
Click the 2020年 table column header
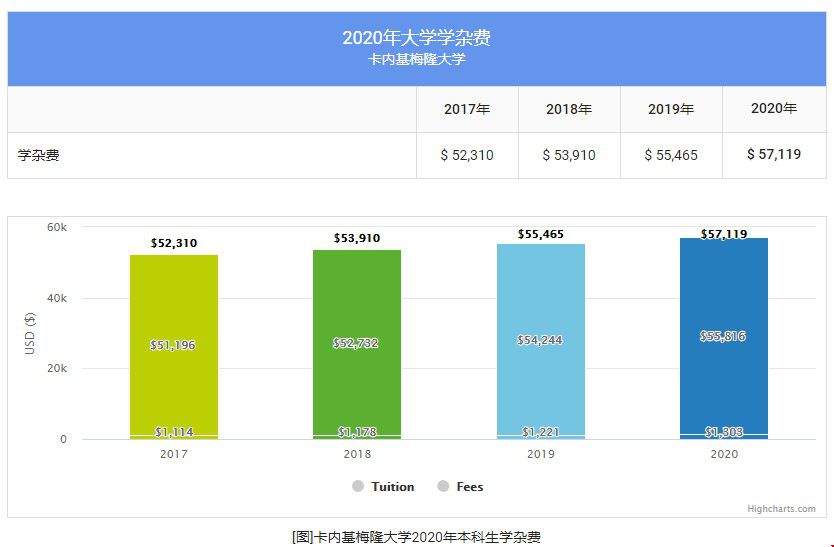[x=774, y=109]
